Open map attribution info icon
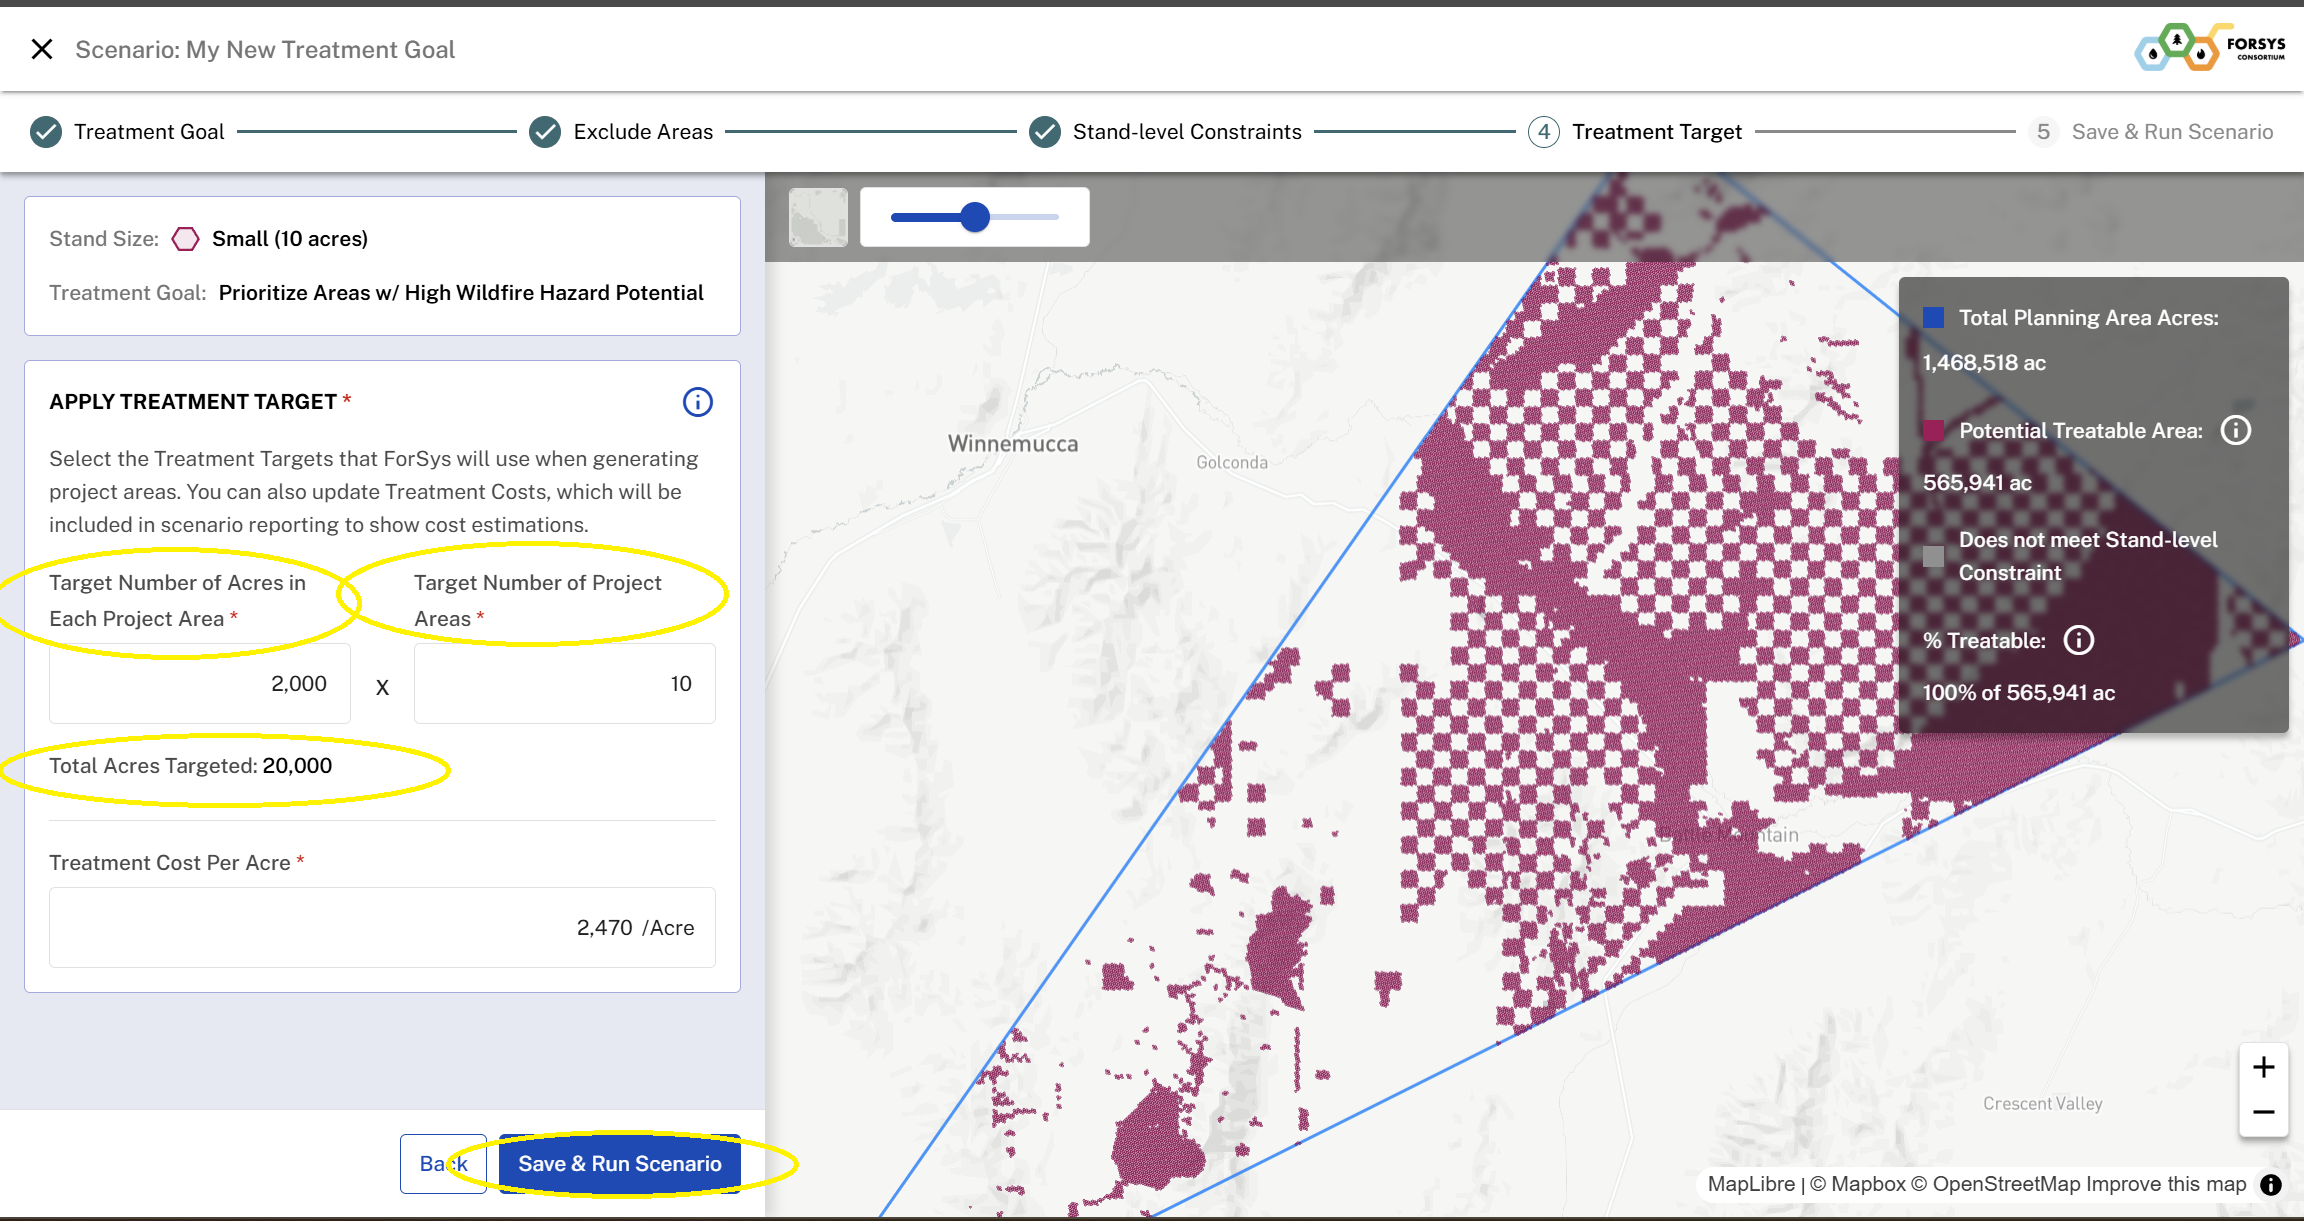 (2271, 1184)
